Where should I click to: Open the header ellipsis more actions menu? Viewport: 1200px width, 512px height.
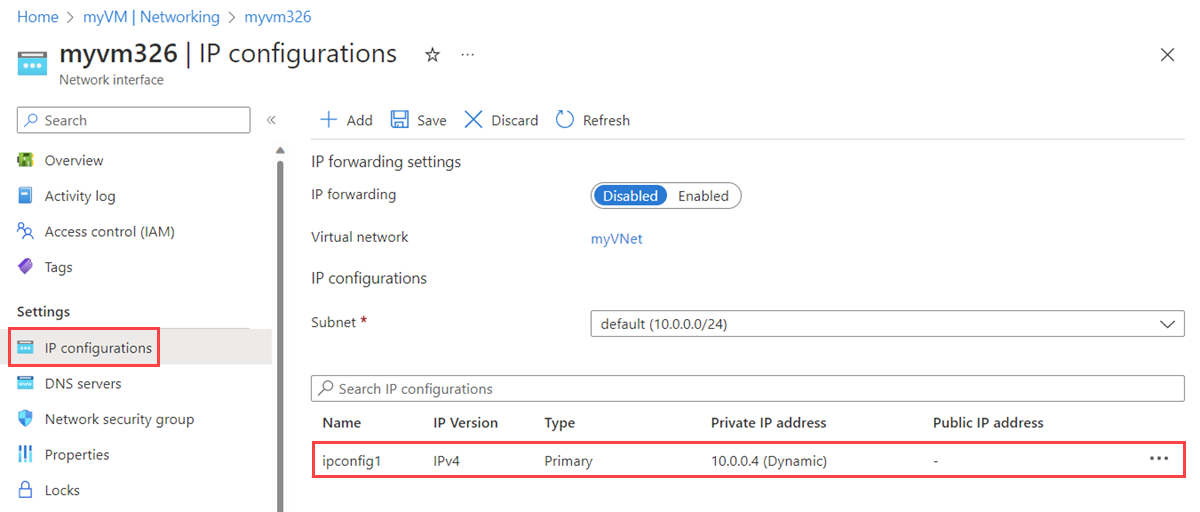coord(467,55)
